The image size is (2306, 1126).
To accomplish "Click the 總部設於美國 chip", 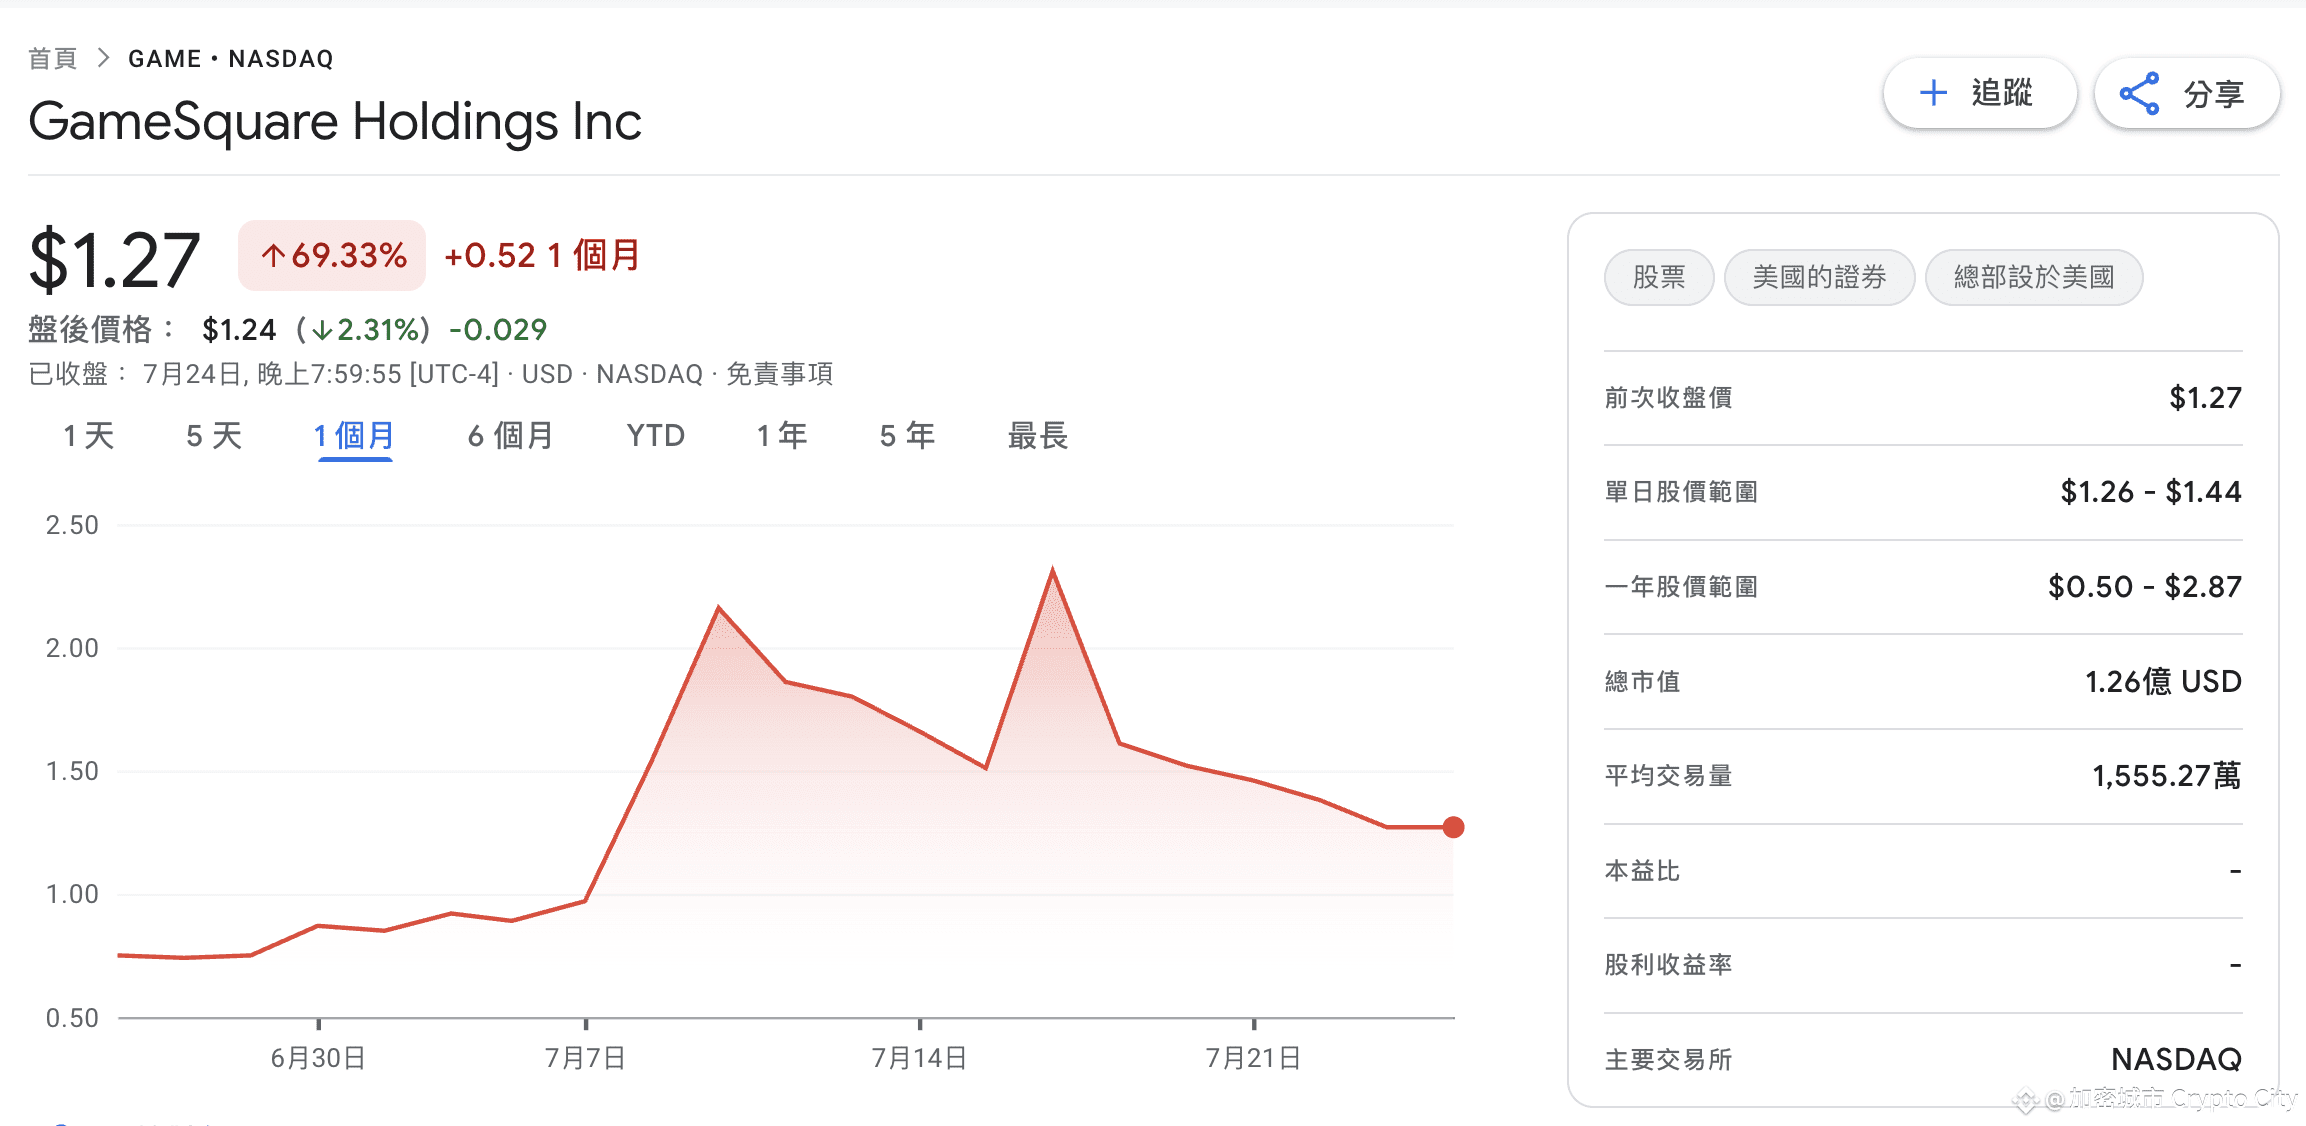I will 2033,277.
